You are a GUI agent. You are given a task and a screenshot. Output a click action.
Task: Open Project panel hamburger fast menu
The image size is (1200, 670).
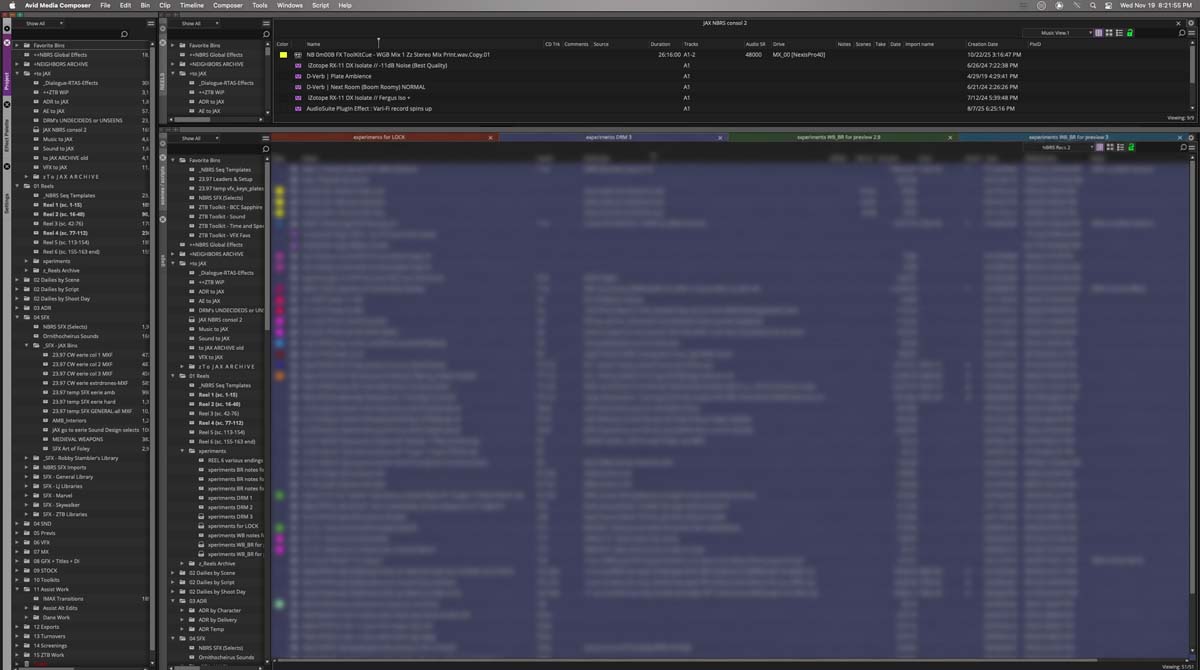click(x=153, y=23)
